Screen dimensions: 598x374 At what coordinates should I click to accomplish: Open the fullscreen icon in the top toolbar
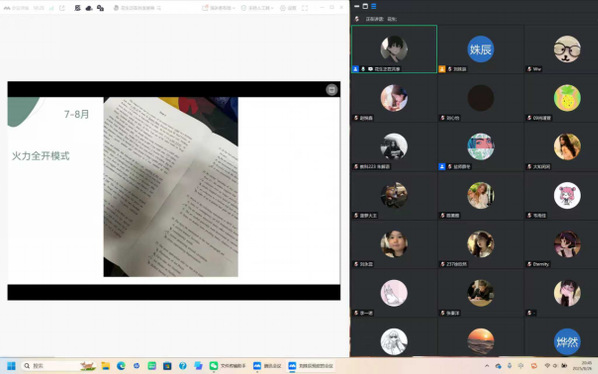(305, 8)
